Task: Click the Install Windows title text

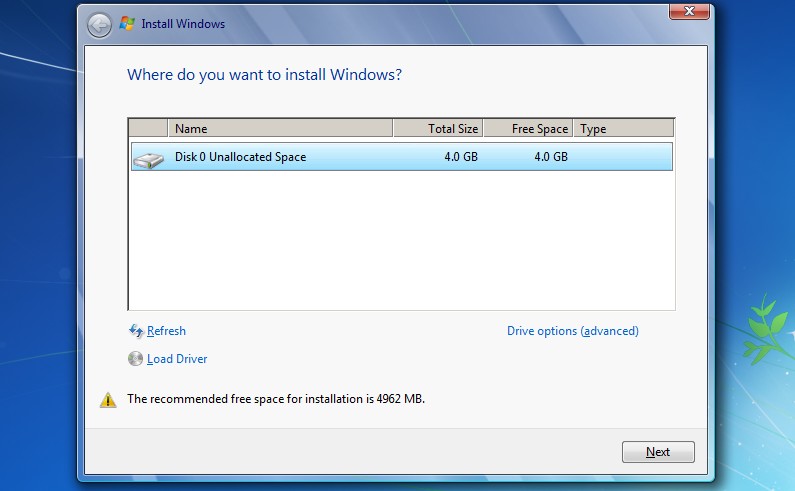Action: [x=183, y=24]
